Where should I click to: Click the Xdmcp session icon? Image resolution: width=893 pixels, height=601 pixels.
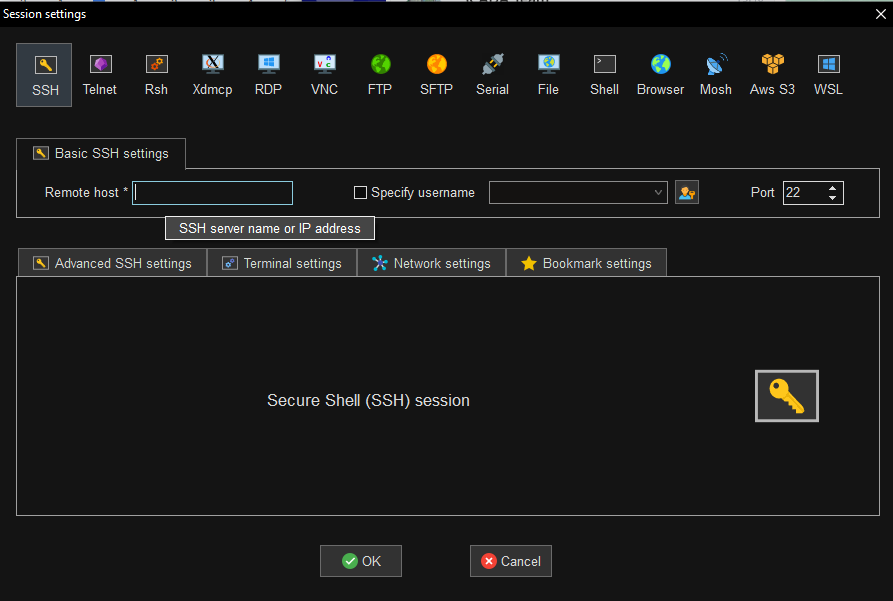tap(212, 75)
